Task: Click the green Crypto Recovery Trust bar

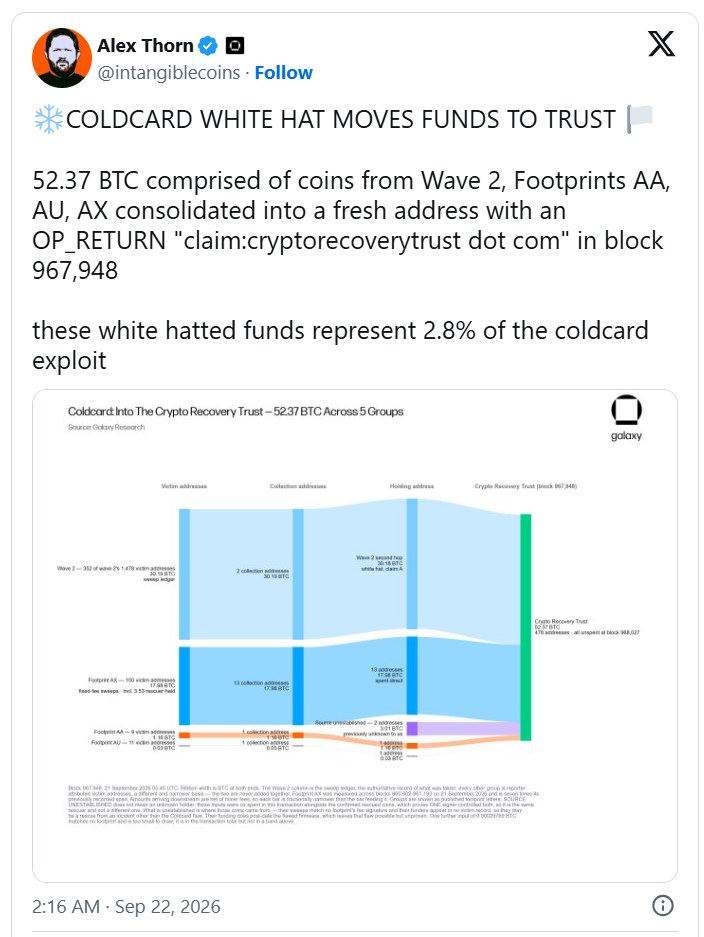Action: coord(525,627)
